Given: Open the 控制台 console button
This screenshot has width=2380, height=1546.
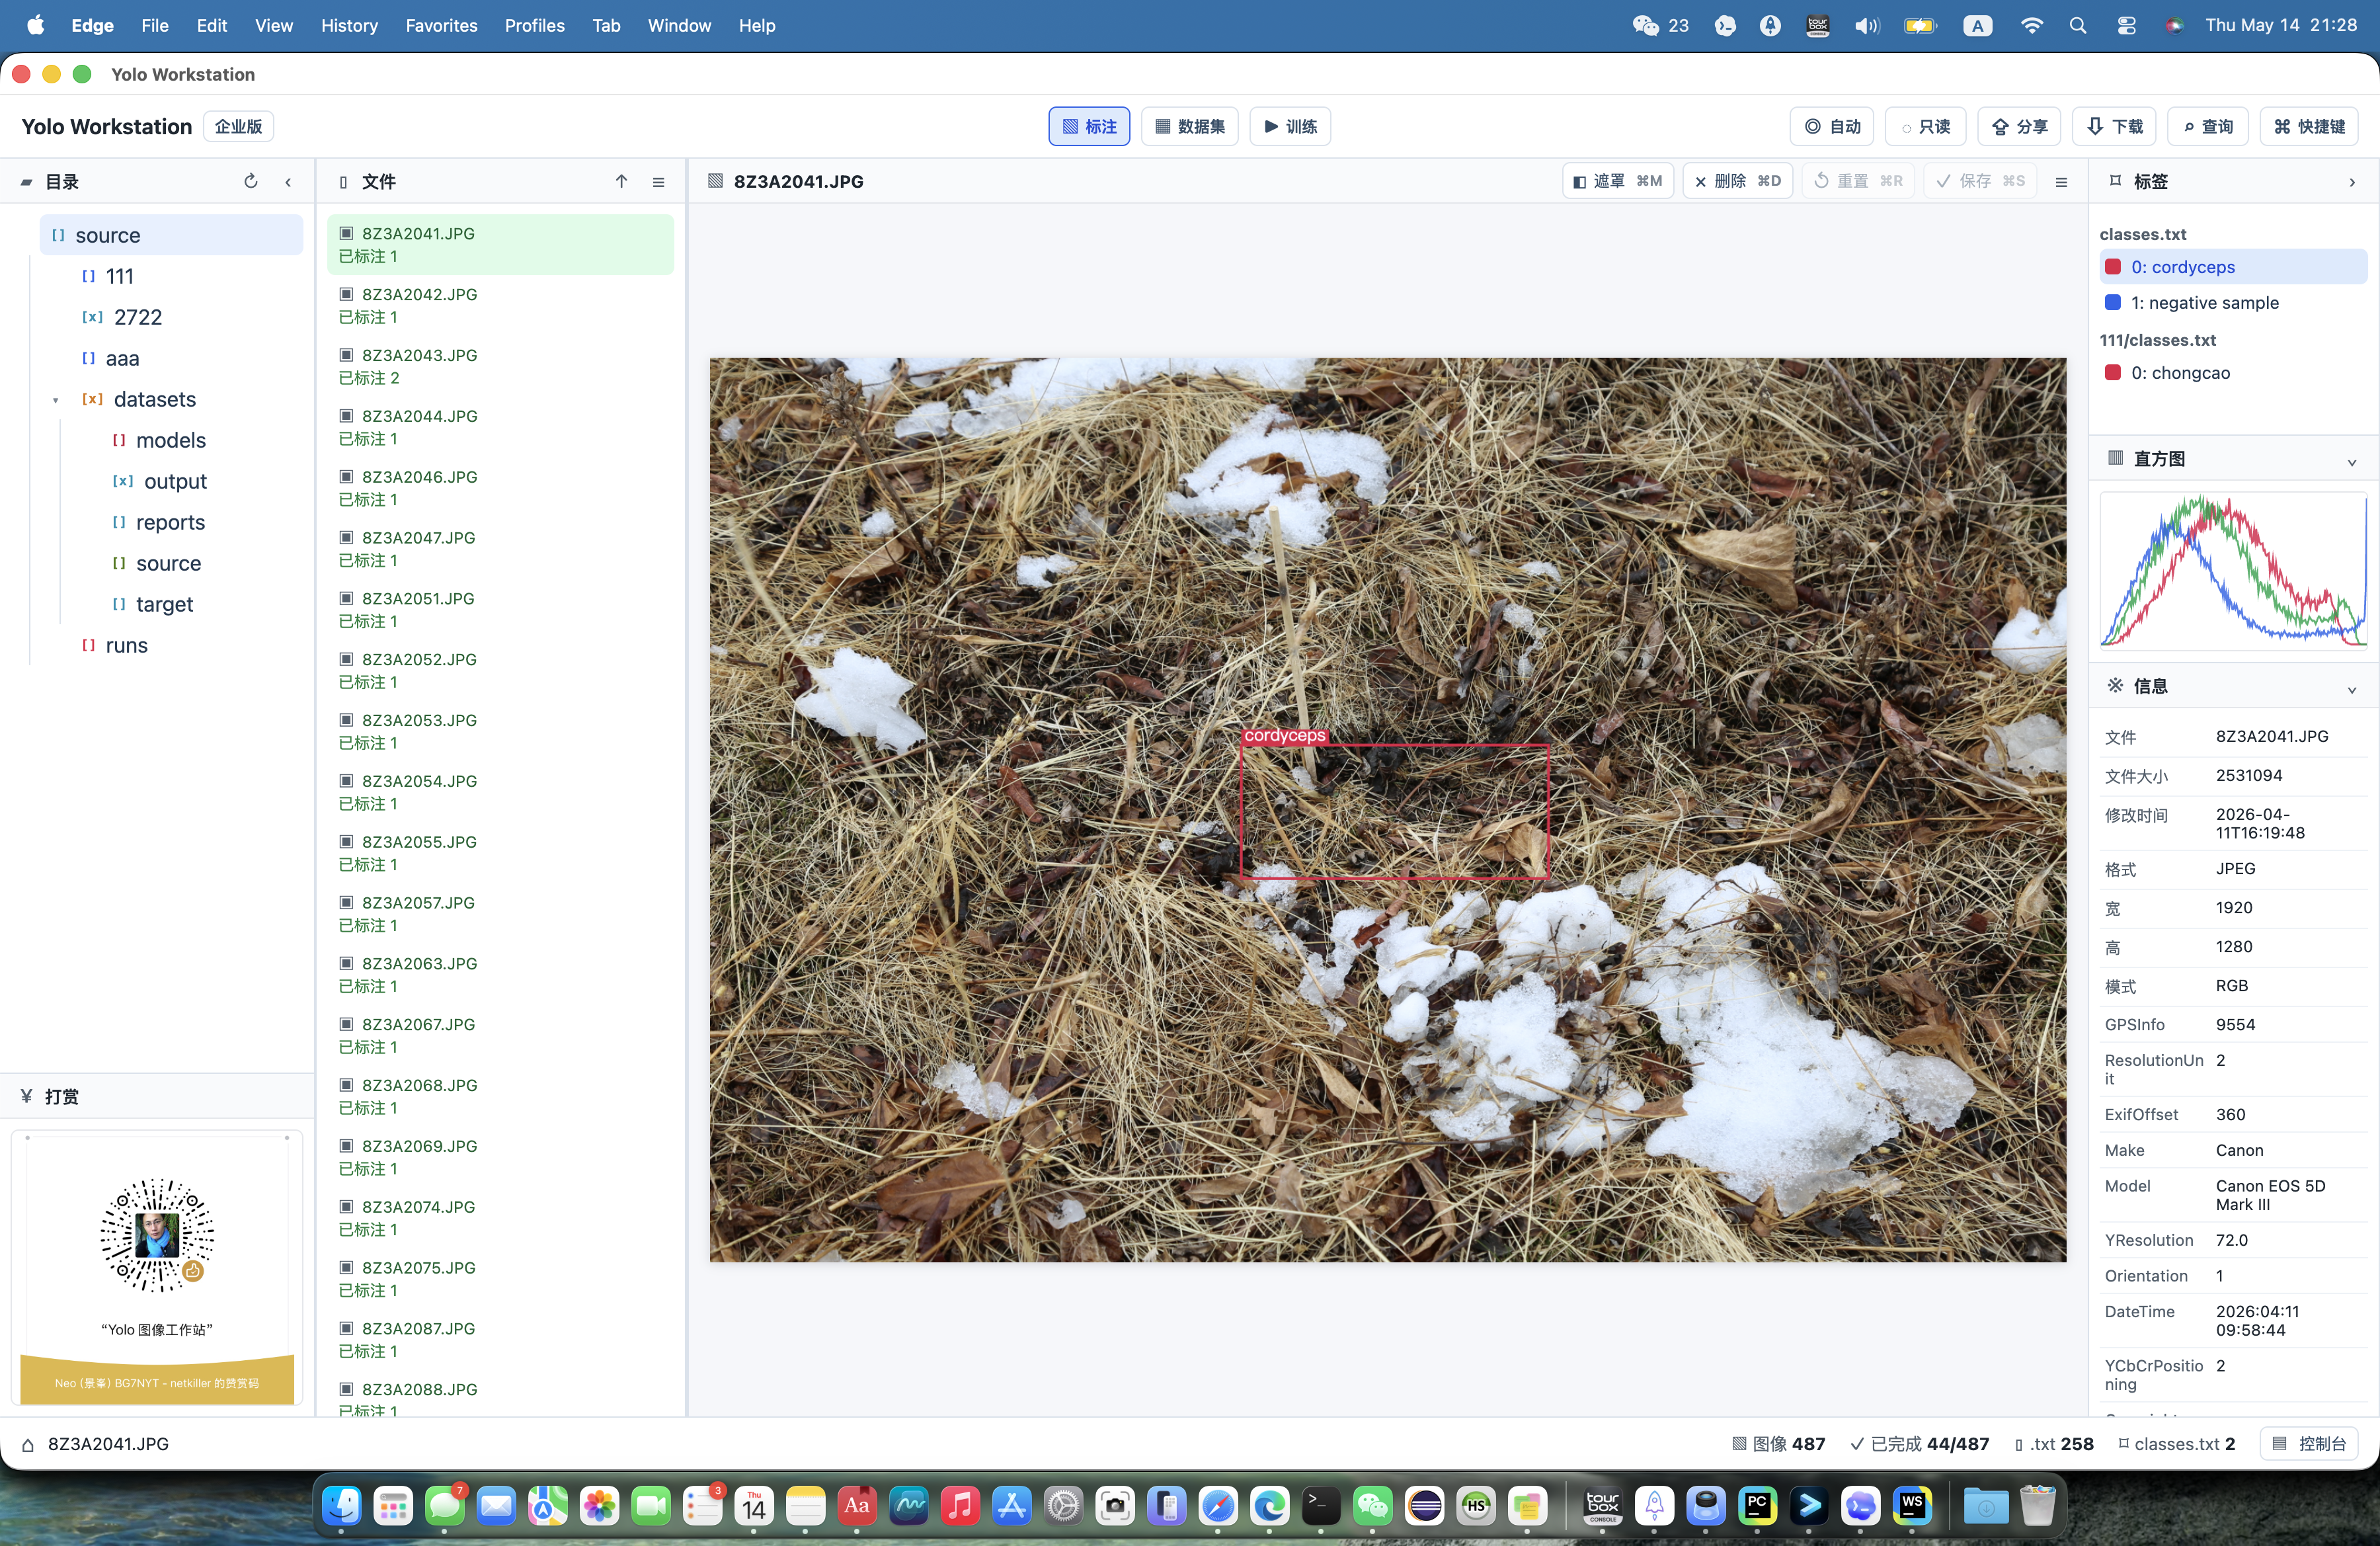Looking at the screenshot, I should tap(2309, 1443).
